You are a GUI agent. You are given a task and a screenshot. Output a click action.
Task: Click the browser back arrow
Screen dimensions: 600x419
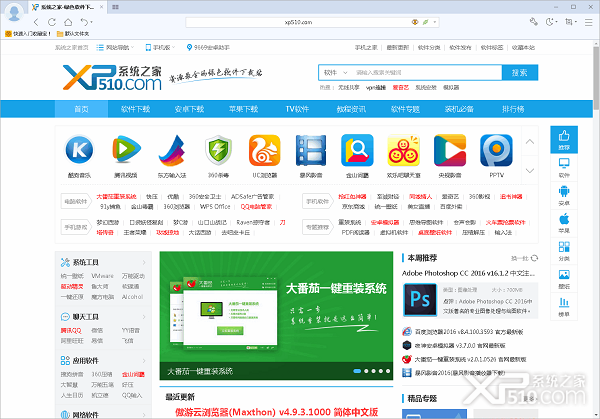[36, 22]
